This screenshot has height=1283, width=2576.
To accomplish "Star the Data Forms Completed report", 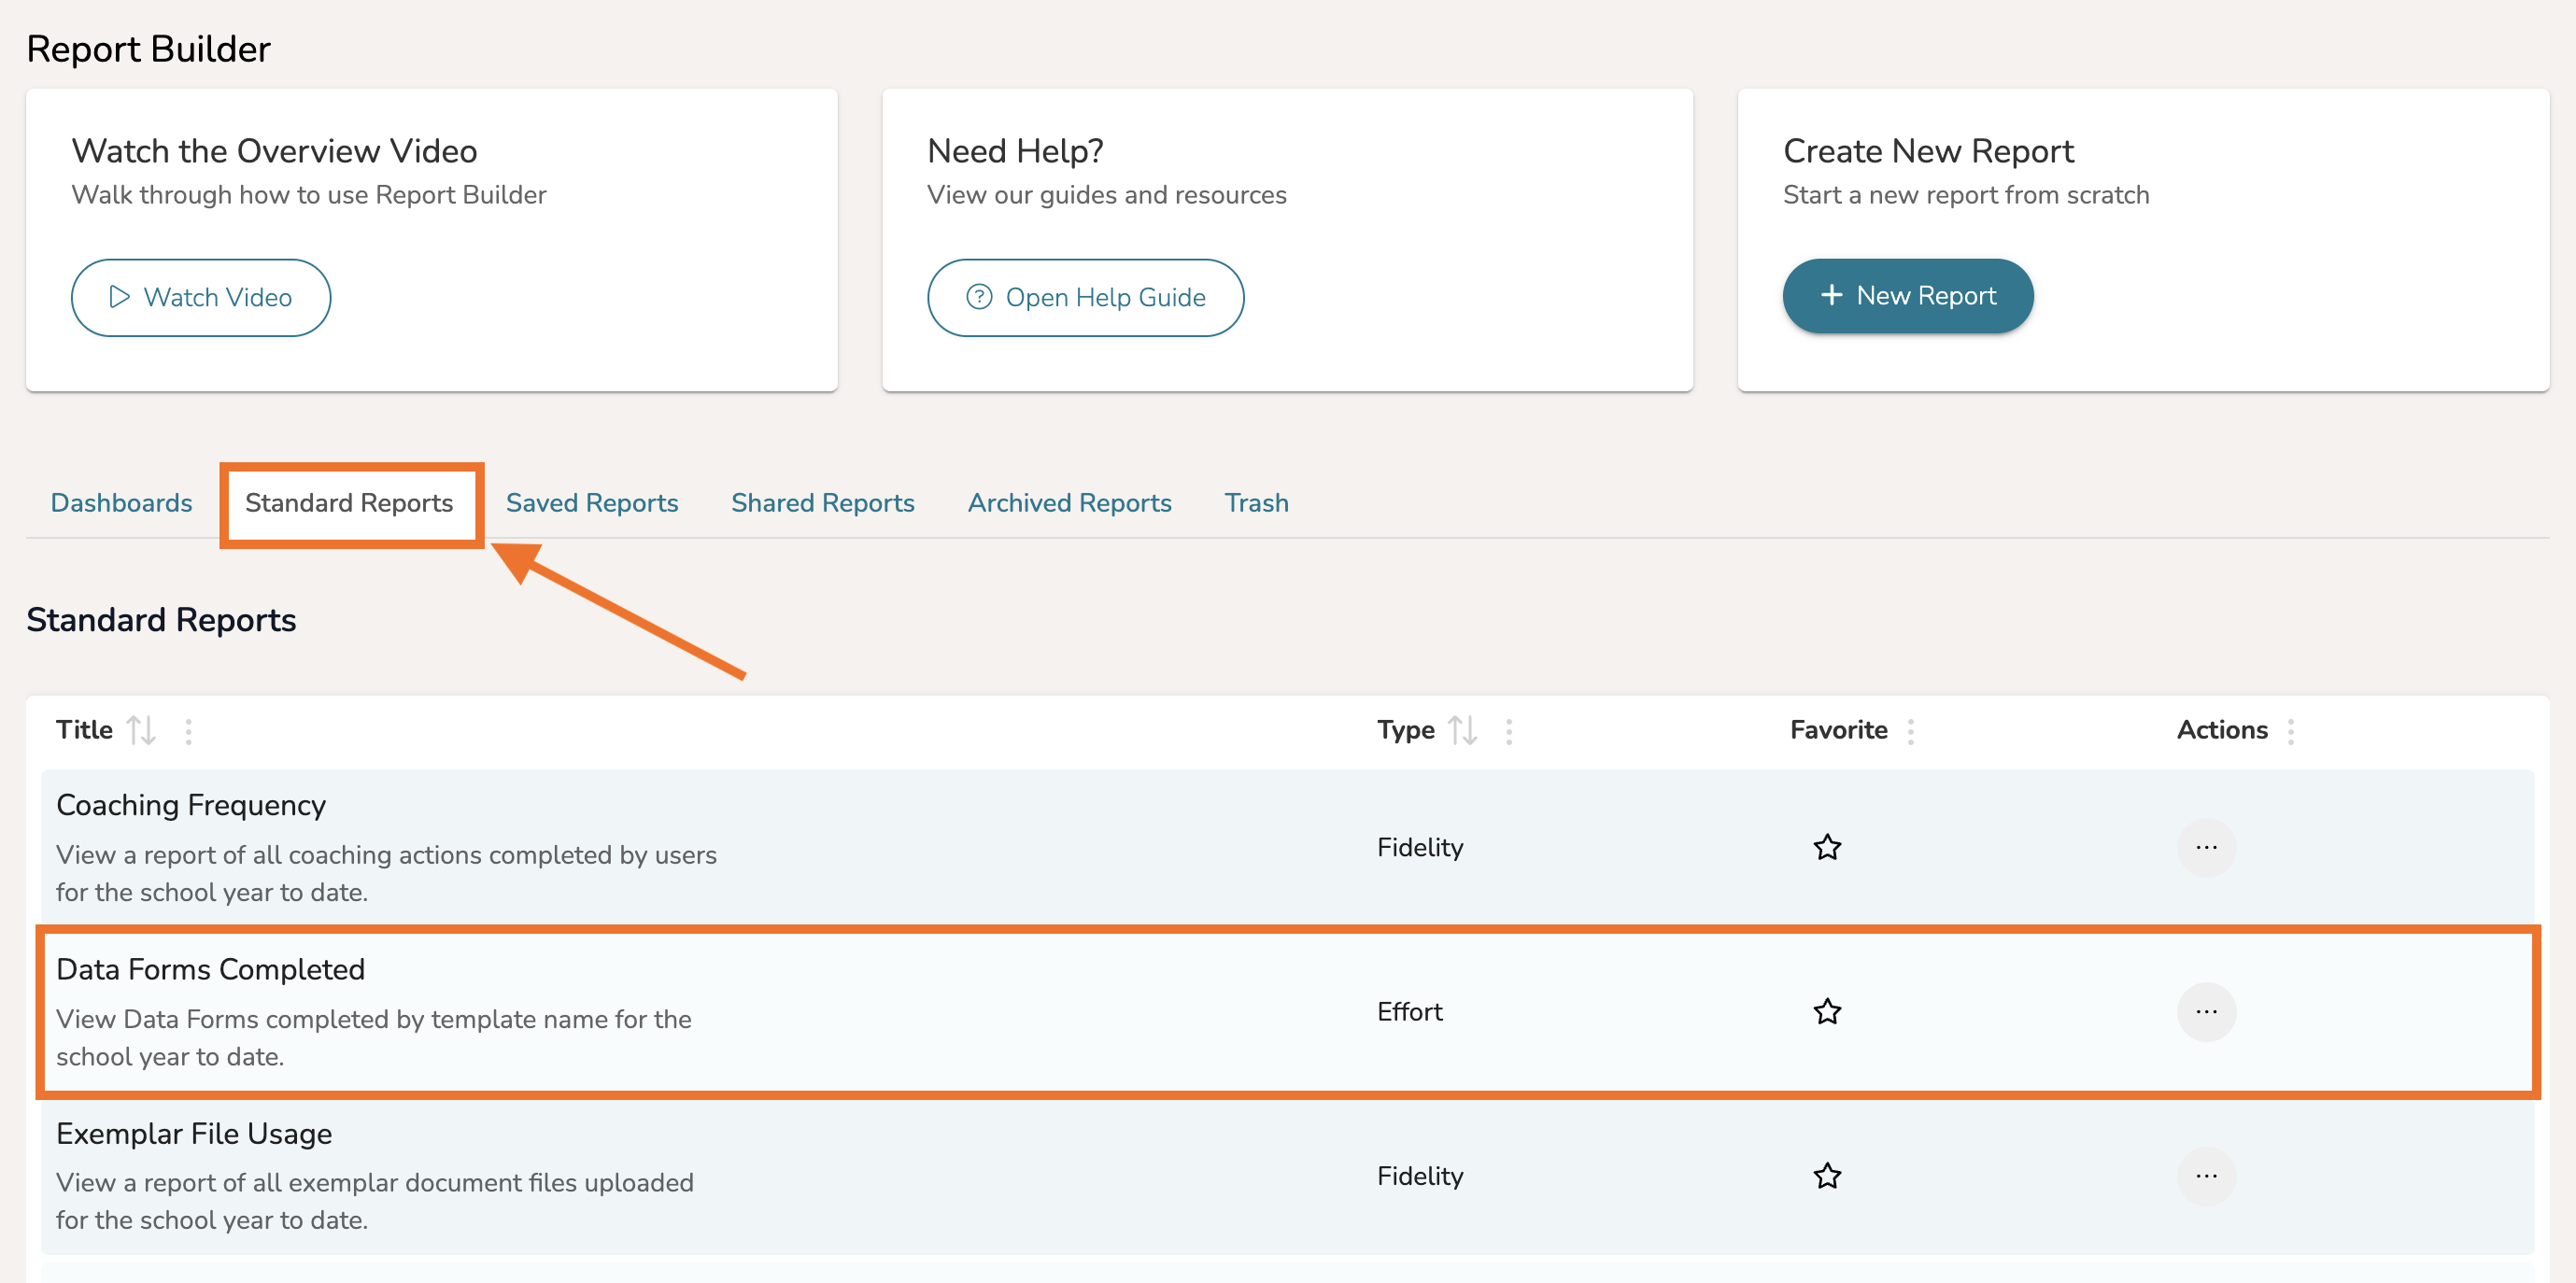I will point(1826,1011).
